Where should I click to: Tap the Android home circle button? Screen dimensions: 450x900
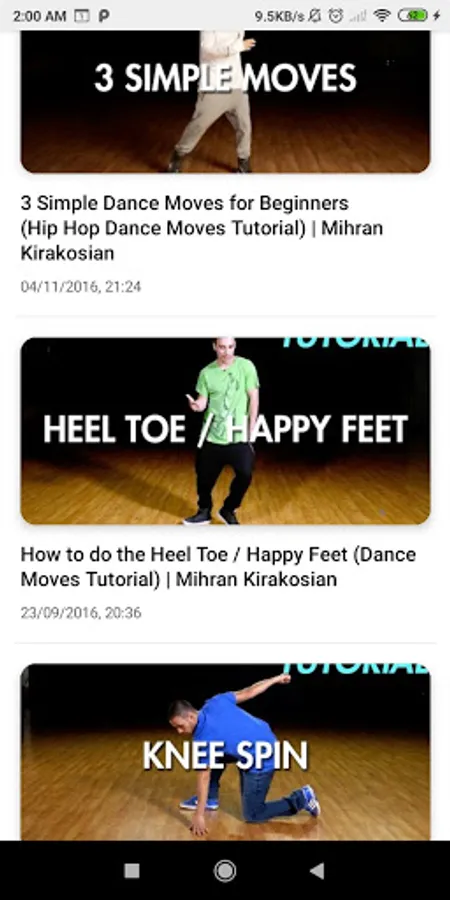(224, 871)
